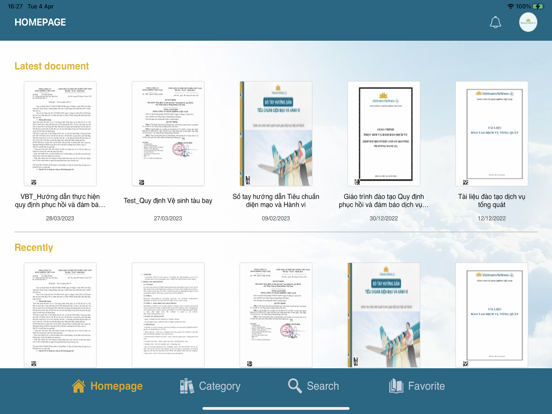The height and width of the screenshot is (414, 552).
Task: Open first Recently document thumbnail
Action: point(60,315)
